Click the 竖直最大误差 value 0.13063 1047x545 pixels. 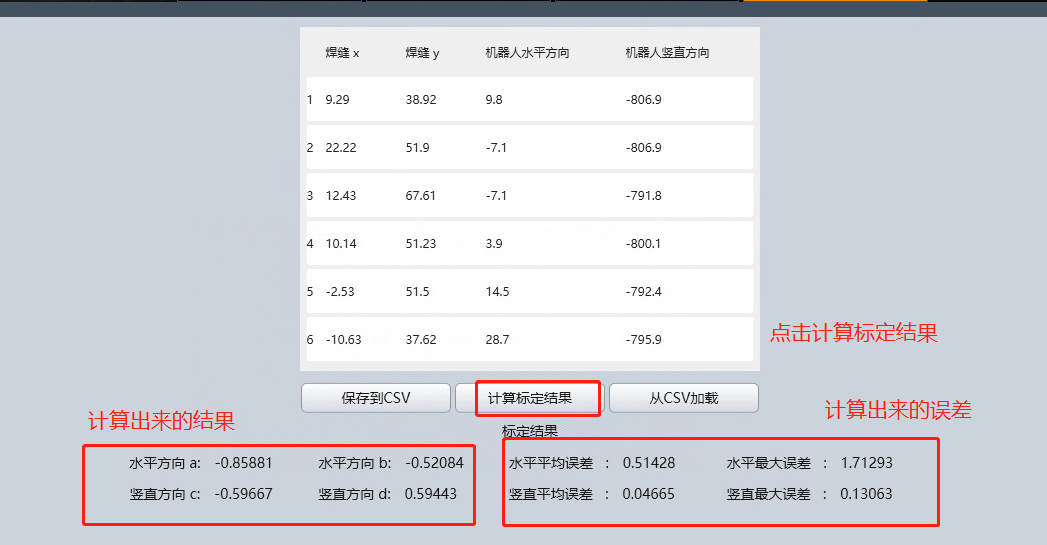866,493
